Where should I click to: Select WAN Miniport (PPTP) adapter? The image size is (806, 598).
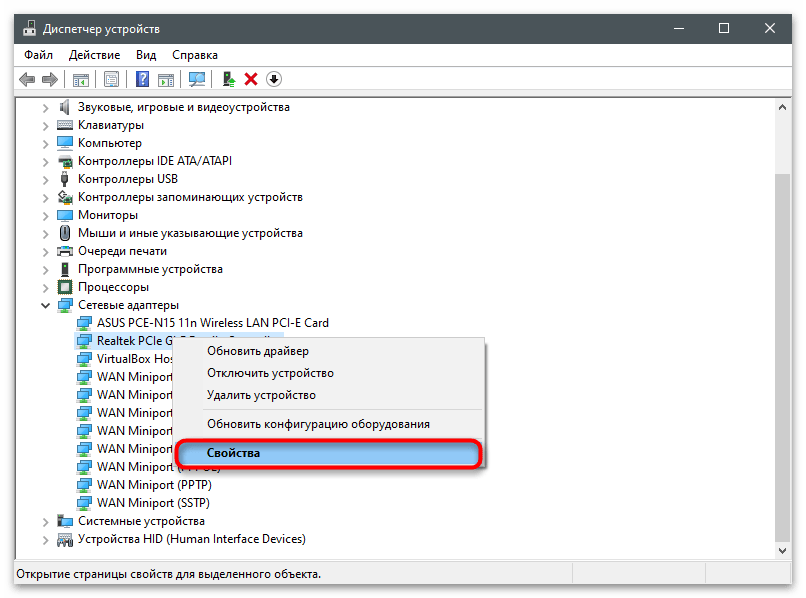tap(154, 485)
